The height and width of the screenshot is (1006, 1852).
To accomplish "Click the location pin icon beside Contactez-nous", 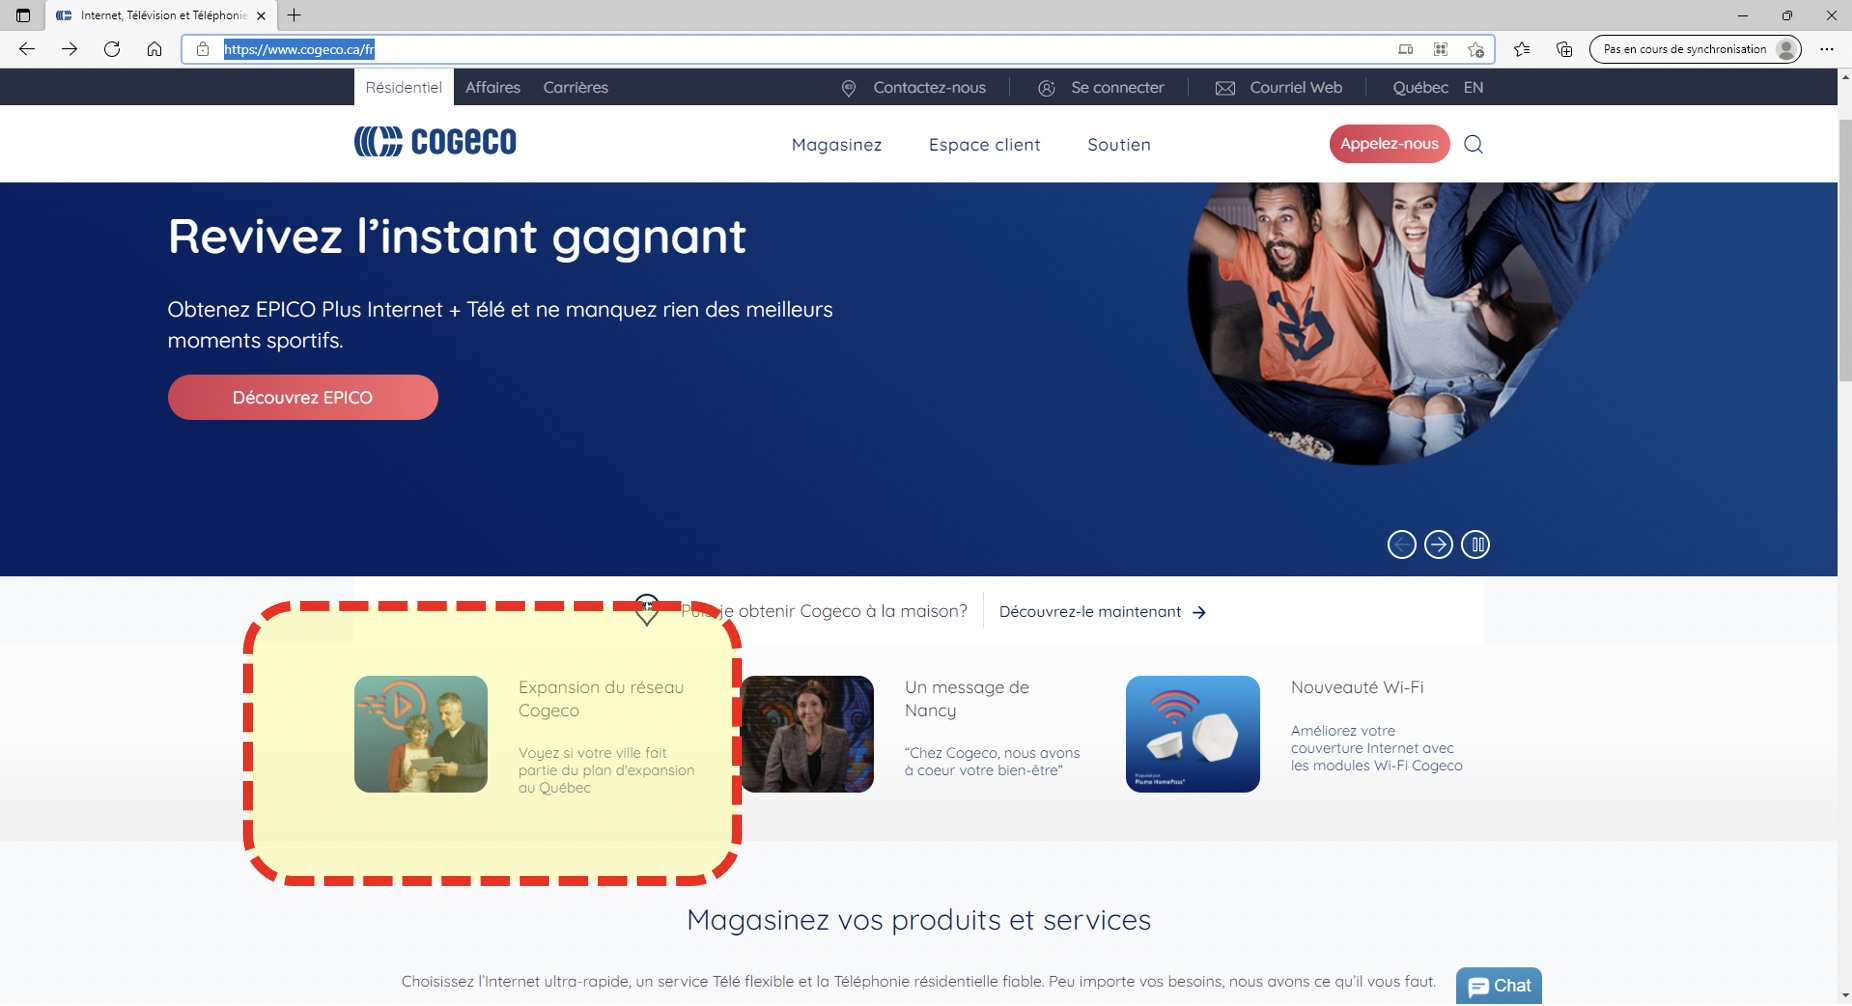I will click(x=849, y=88).
